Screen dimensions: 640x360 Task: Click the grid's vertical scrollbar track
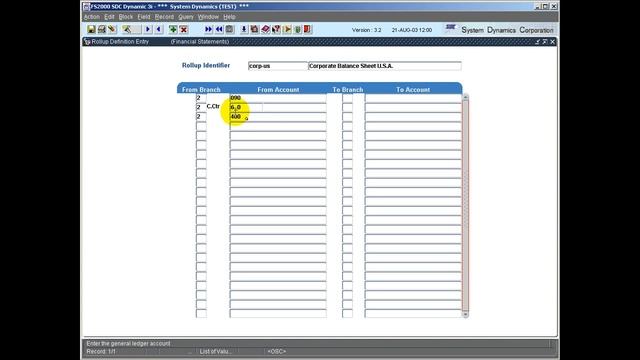[465, 206]
